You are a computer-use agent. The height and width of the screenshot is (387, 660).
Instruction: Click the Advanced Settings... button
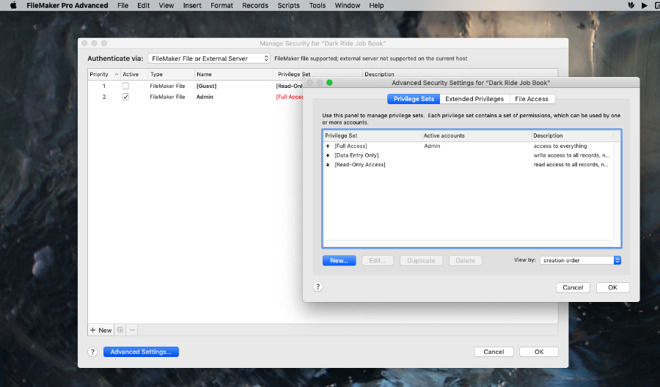tap(141, 352)
